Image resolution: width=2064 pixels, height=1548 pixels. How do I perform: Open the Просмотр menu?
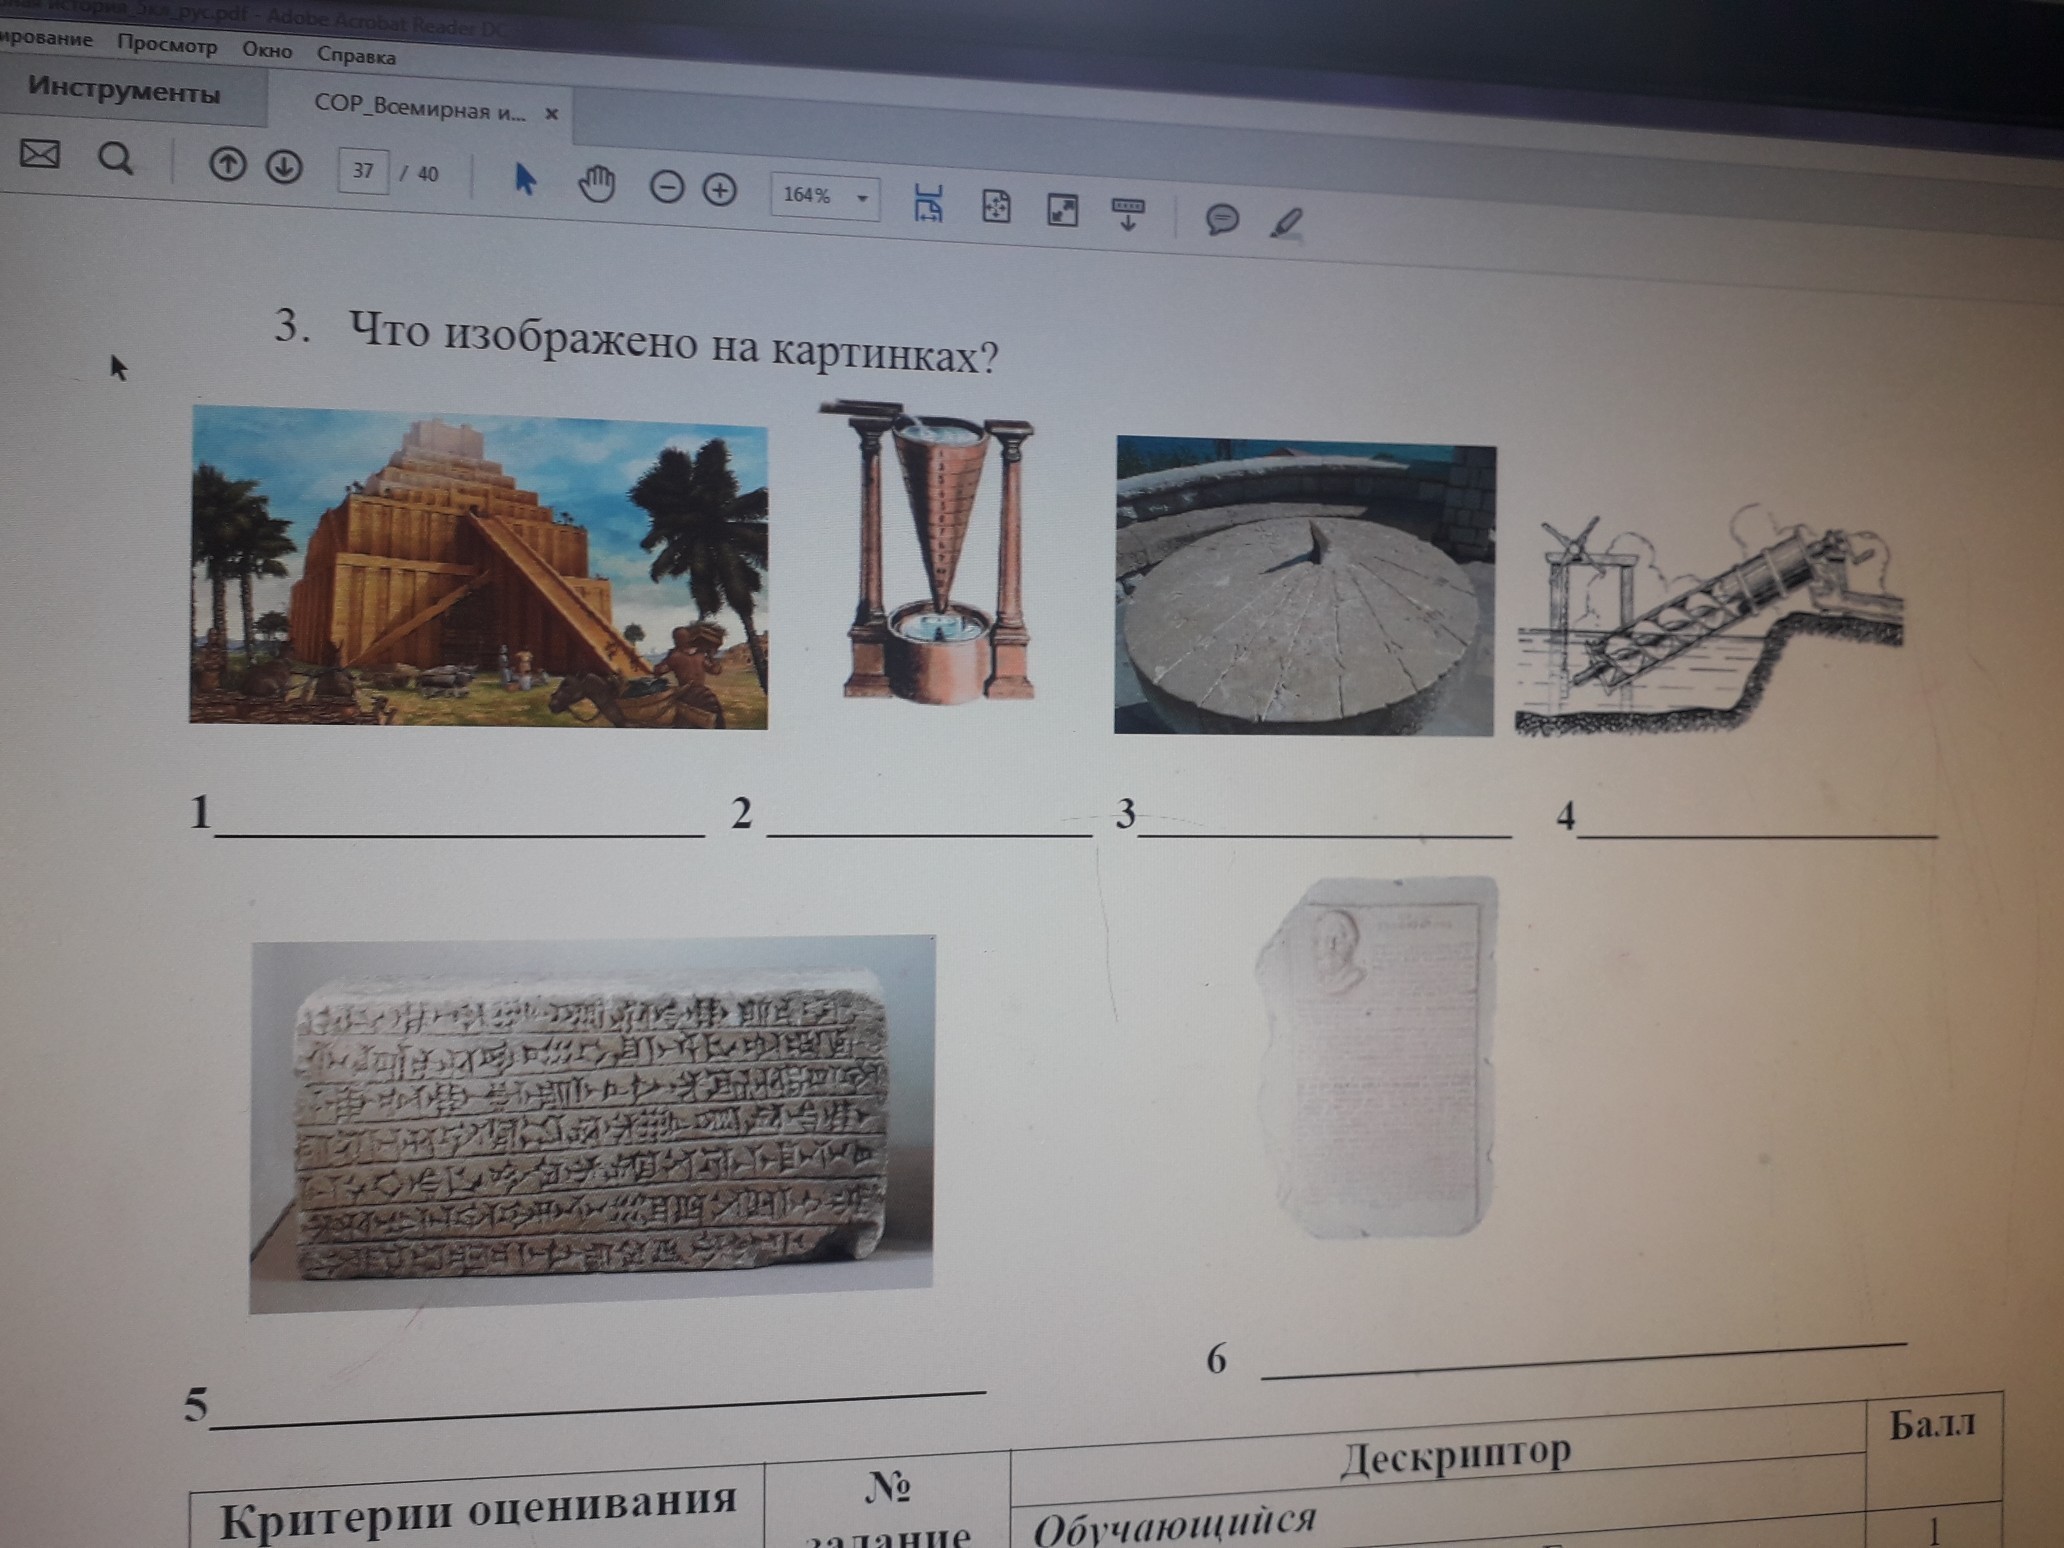[167, 45]
